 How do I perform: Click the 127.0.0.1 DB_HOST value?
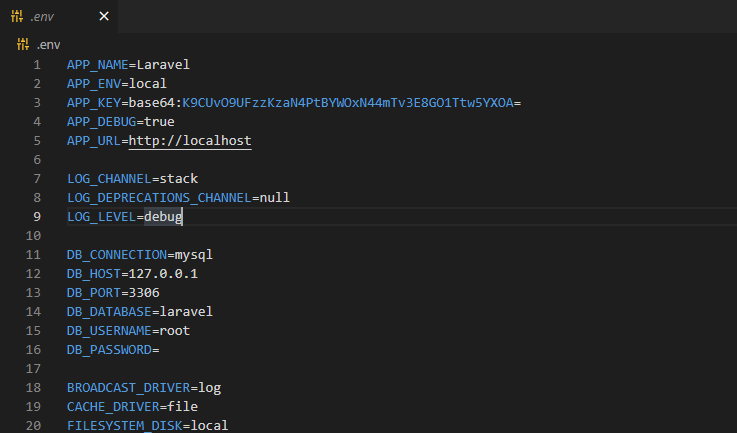click(163, 274)
